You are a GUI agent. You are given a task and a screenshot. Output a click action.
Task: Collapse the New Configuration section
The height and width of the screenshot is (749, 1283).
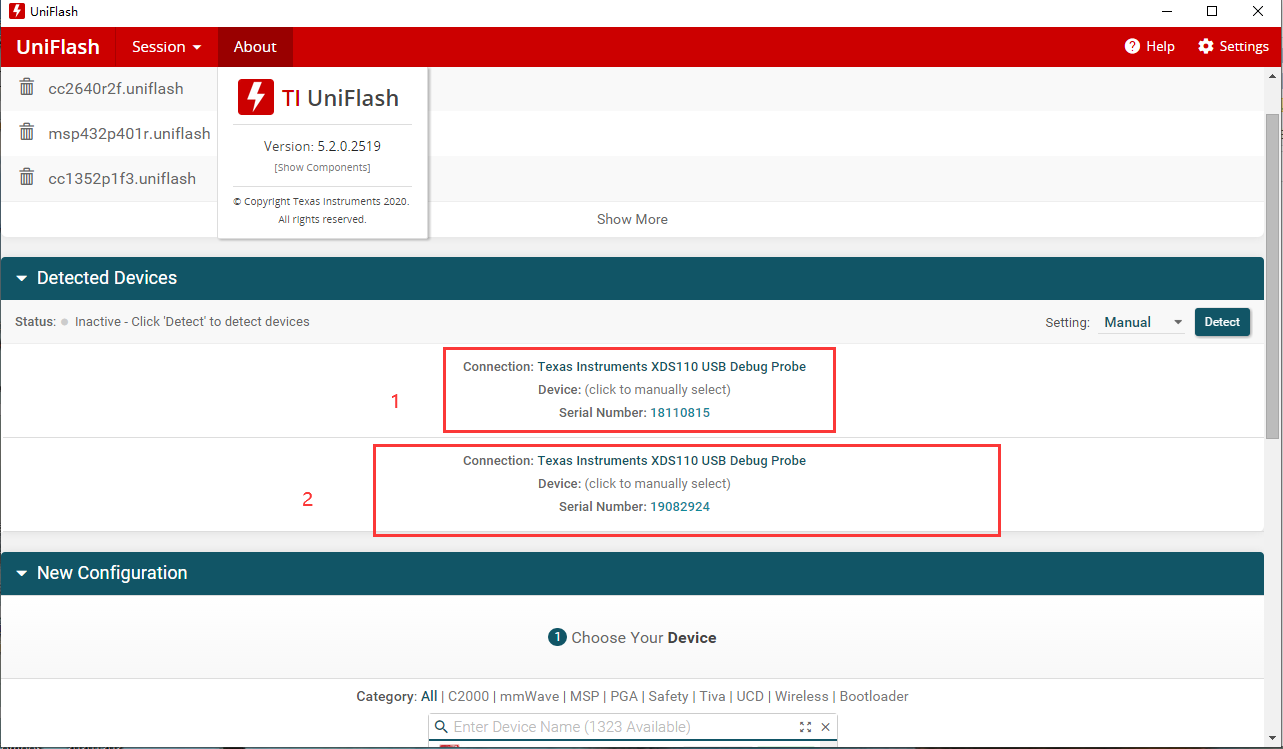22,573
